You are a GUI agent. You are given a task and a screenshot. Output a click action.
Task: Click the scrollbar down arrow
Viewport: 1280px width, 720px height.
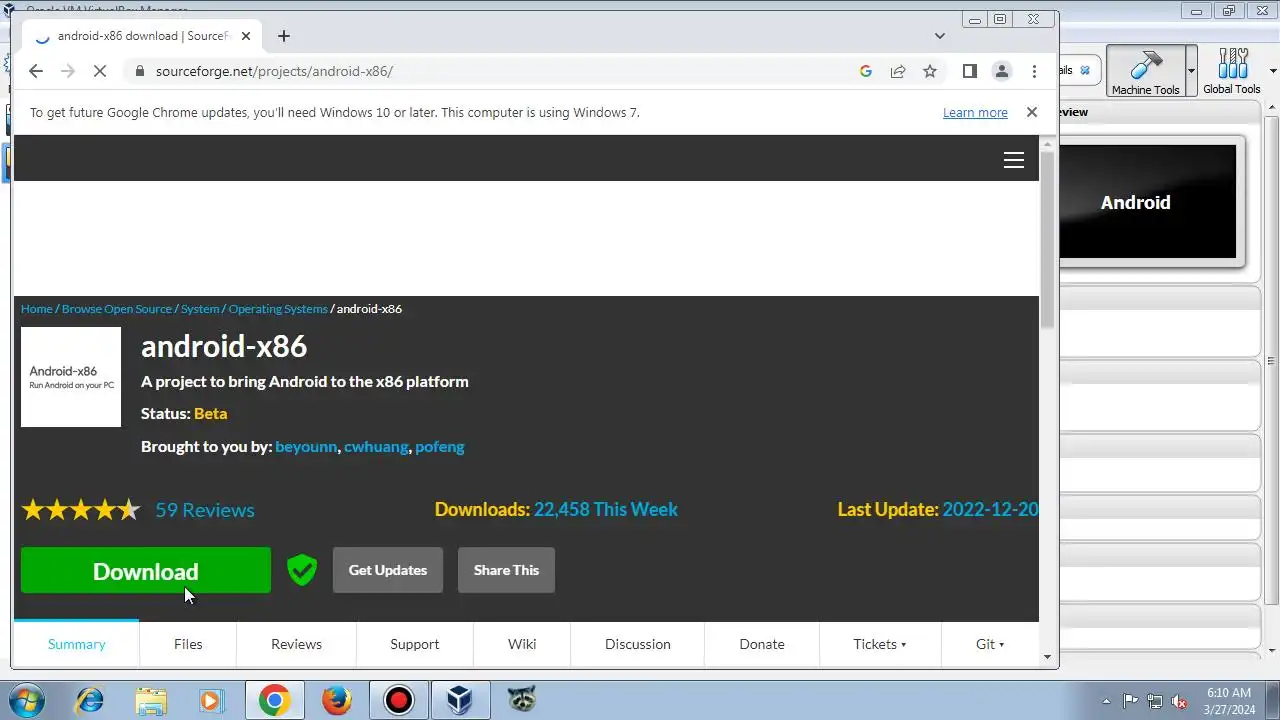pyautogui.click(x=1048, y=657)
